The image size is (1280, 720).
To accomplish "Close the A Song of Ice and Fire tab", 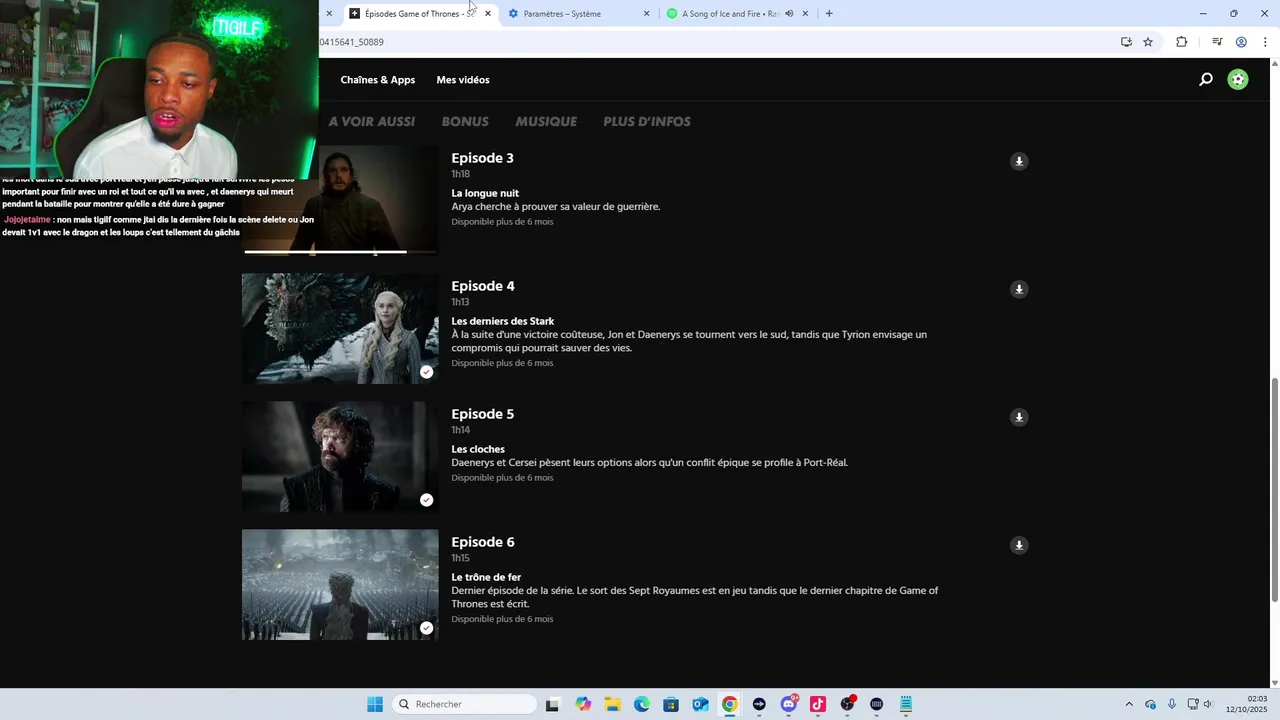I will click(x=804, y=14).
